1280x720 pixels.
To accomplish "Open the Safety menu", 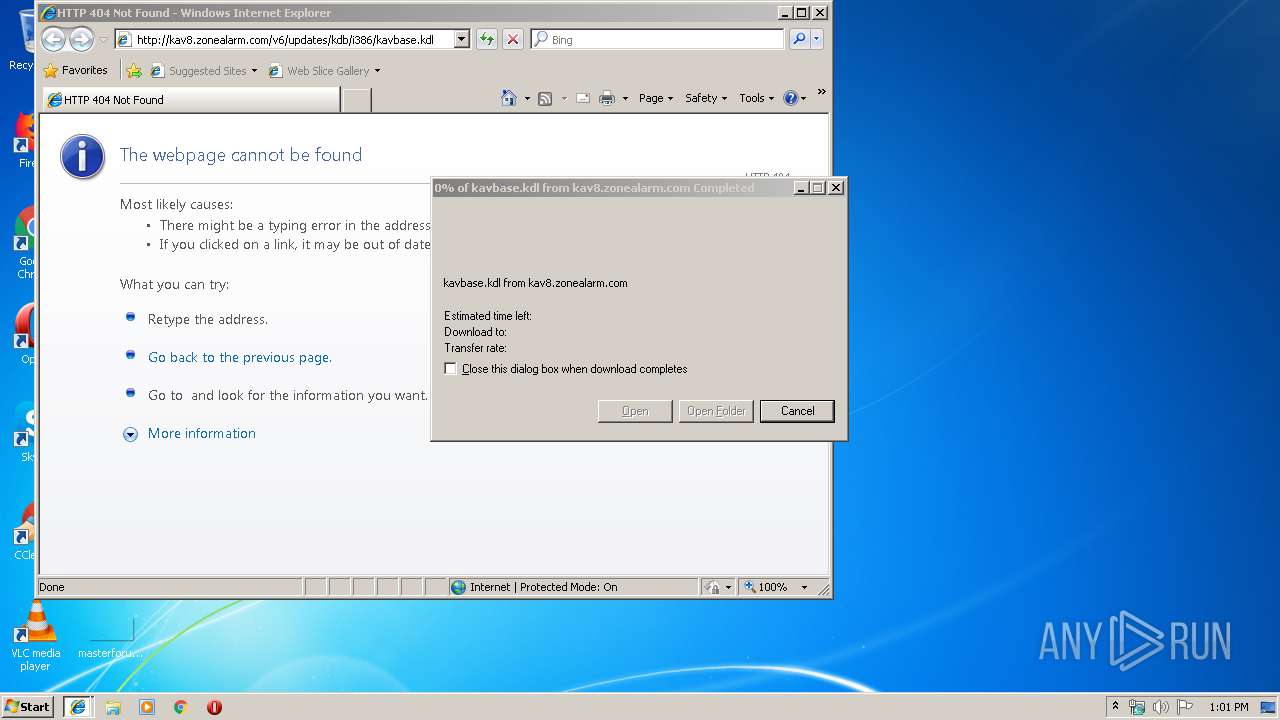I will pos(706,98).
